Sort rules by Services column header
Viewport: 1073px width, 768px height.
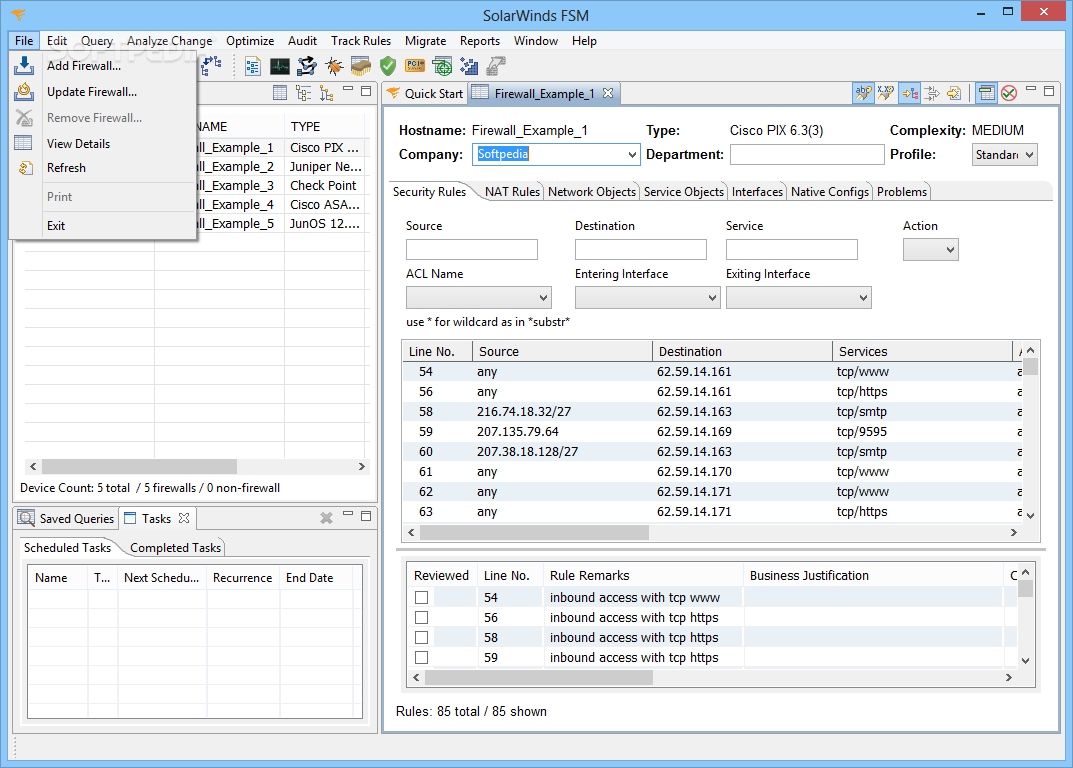coord(922,351)
